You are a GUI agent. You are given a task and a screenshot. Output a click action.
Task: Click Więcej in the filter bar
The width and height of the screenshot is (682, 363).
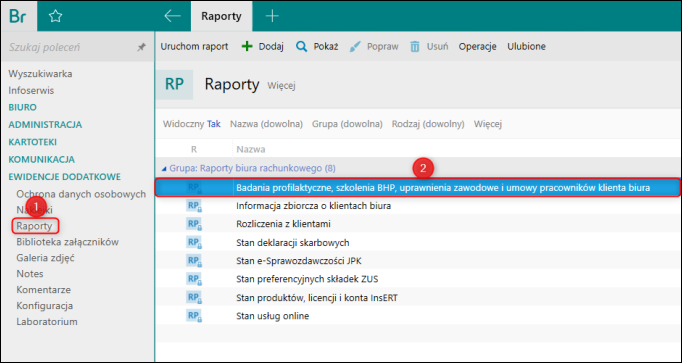click(488, 124)
